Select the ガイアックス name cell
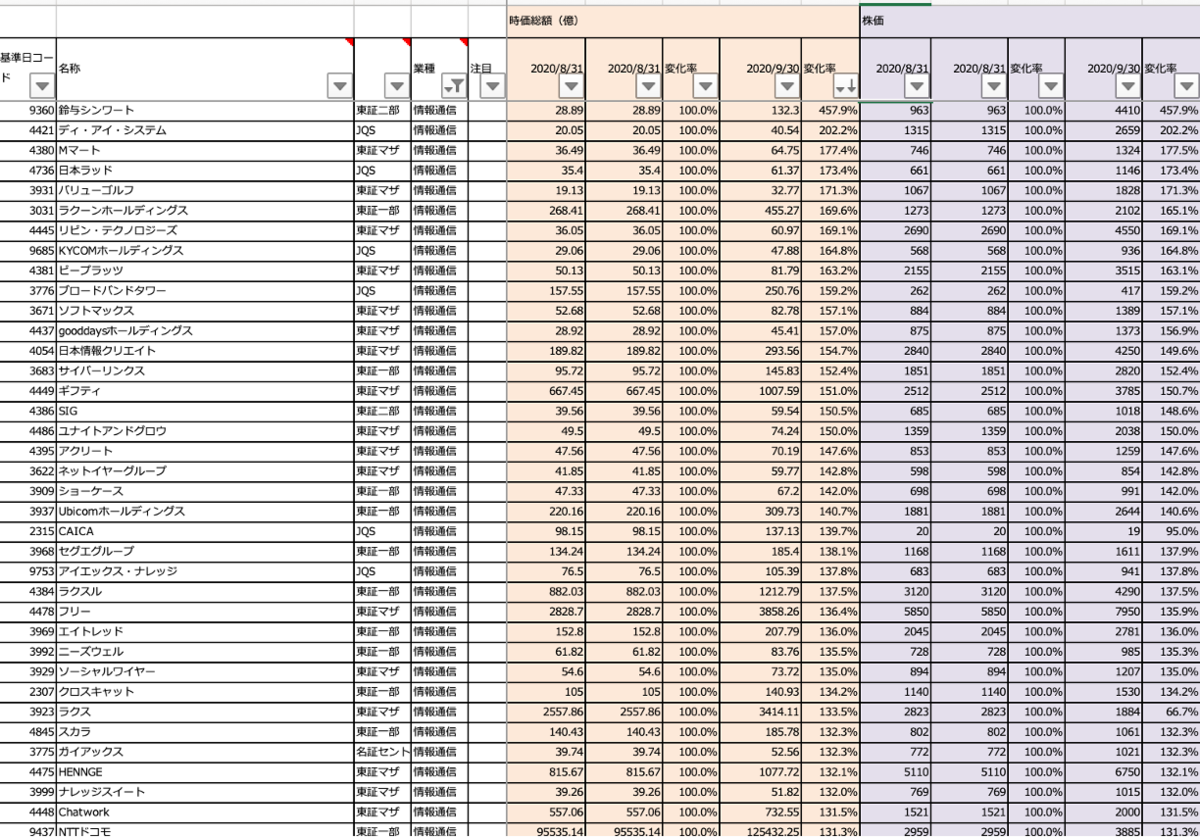 pos(205,751)
